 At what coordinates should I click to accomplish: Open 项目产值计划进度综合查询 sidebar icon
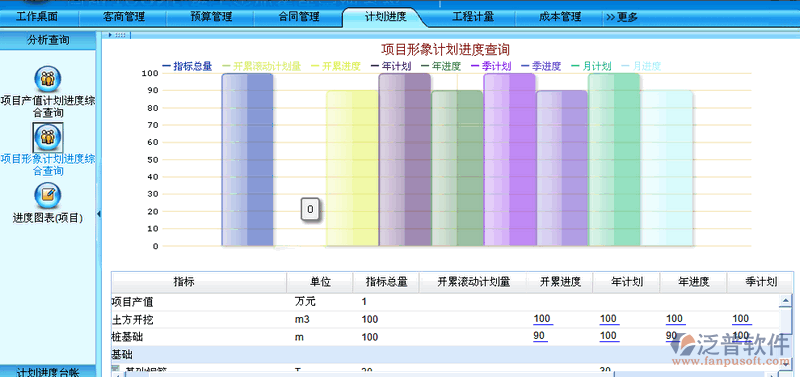47,79
